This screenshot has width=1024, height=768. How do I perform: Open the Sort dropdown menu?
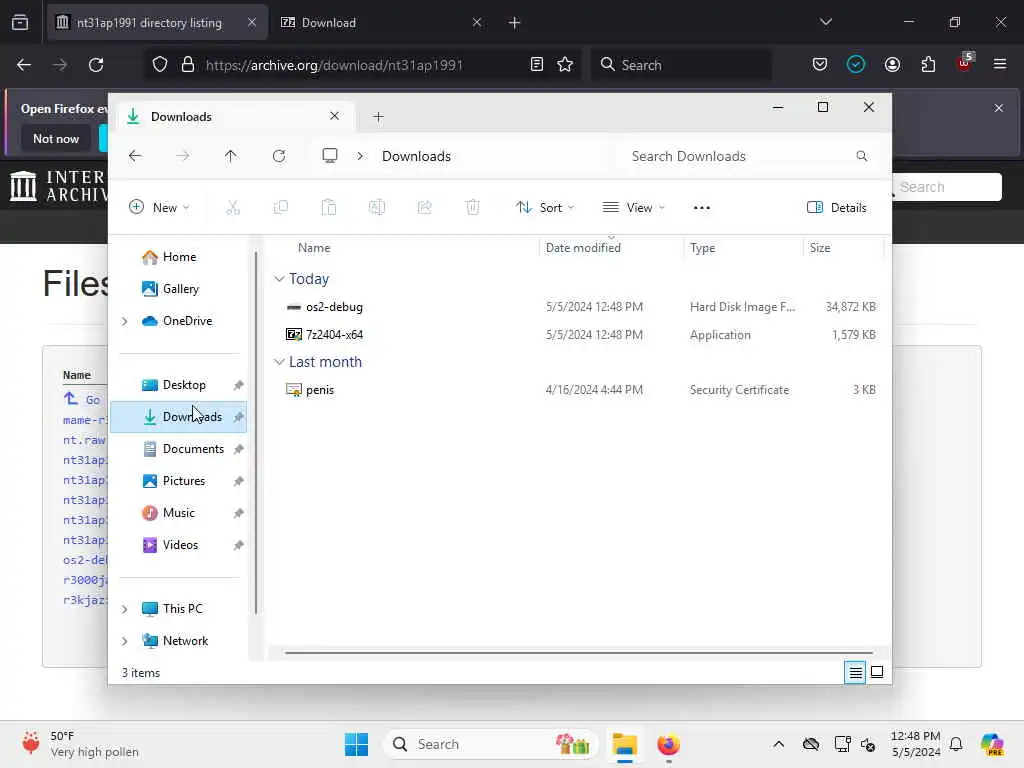[x=545, y=208]
